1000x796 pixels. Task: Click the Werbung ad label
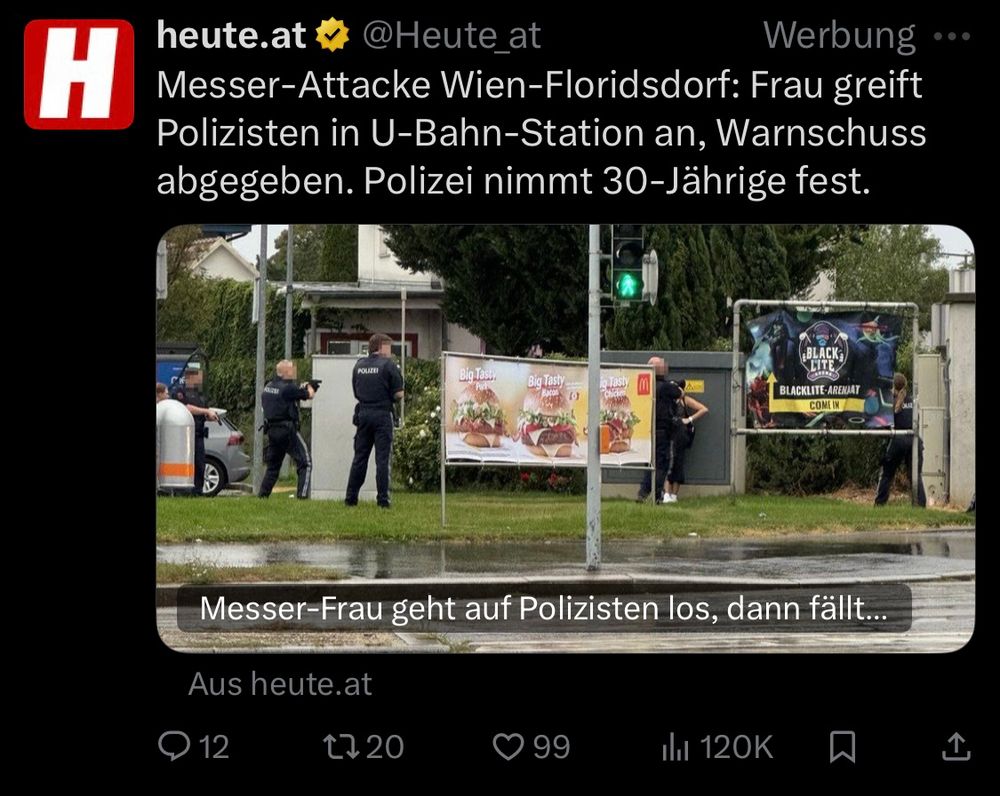point(839,36)
